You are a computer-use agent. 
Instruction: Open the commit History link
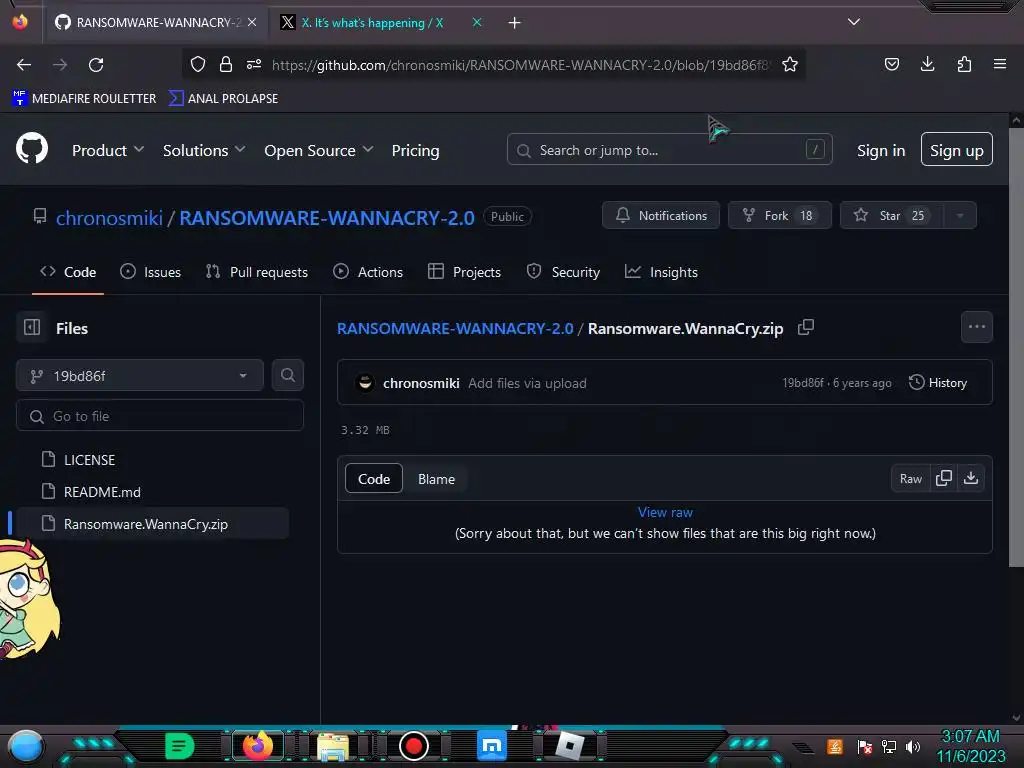coord(938,383)
